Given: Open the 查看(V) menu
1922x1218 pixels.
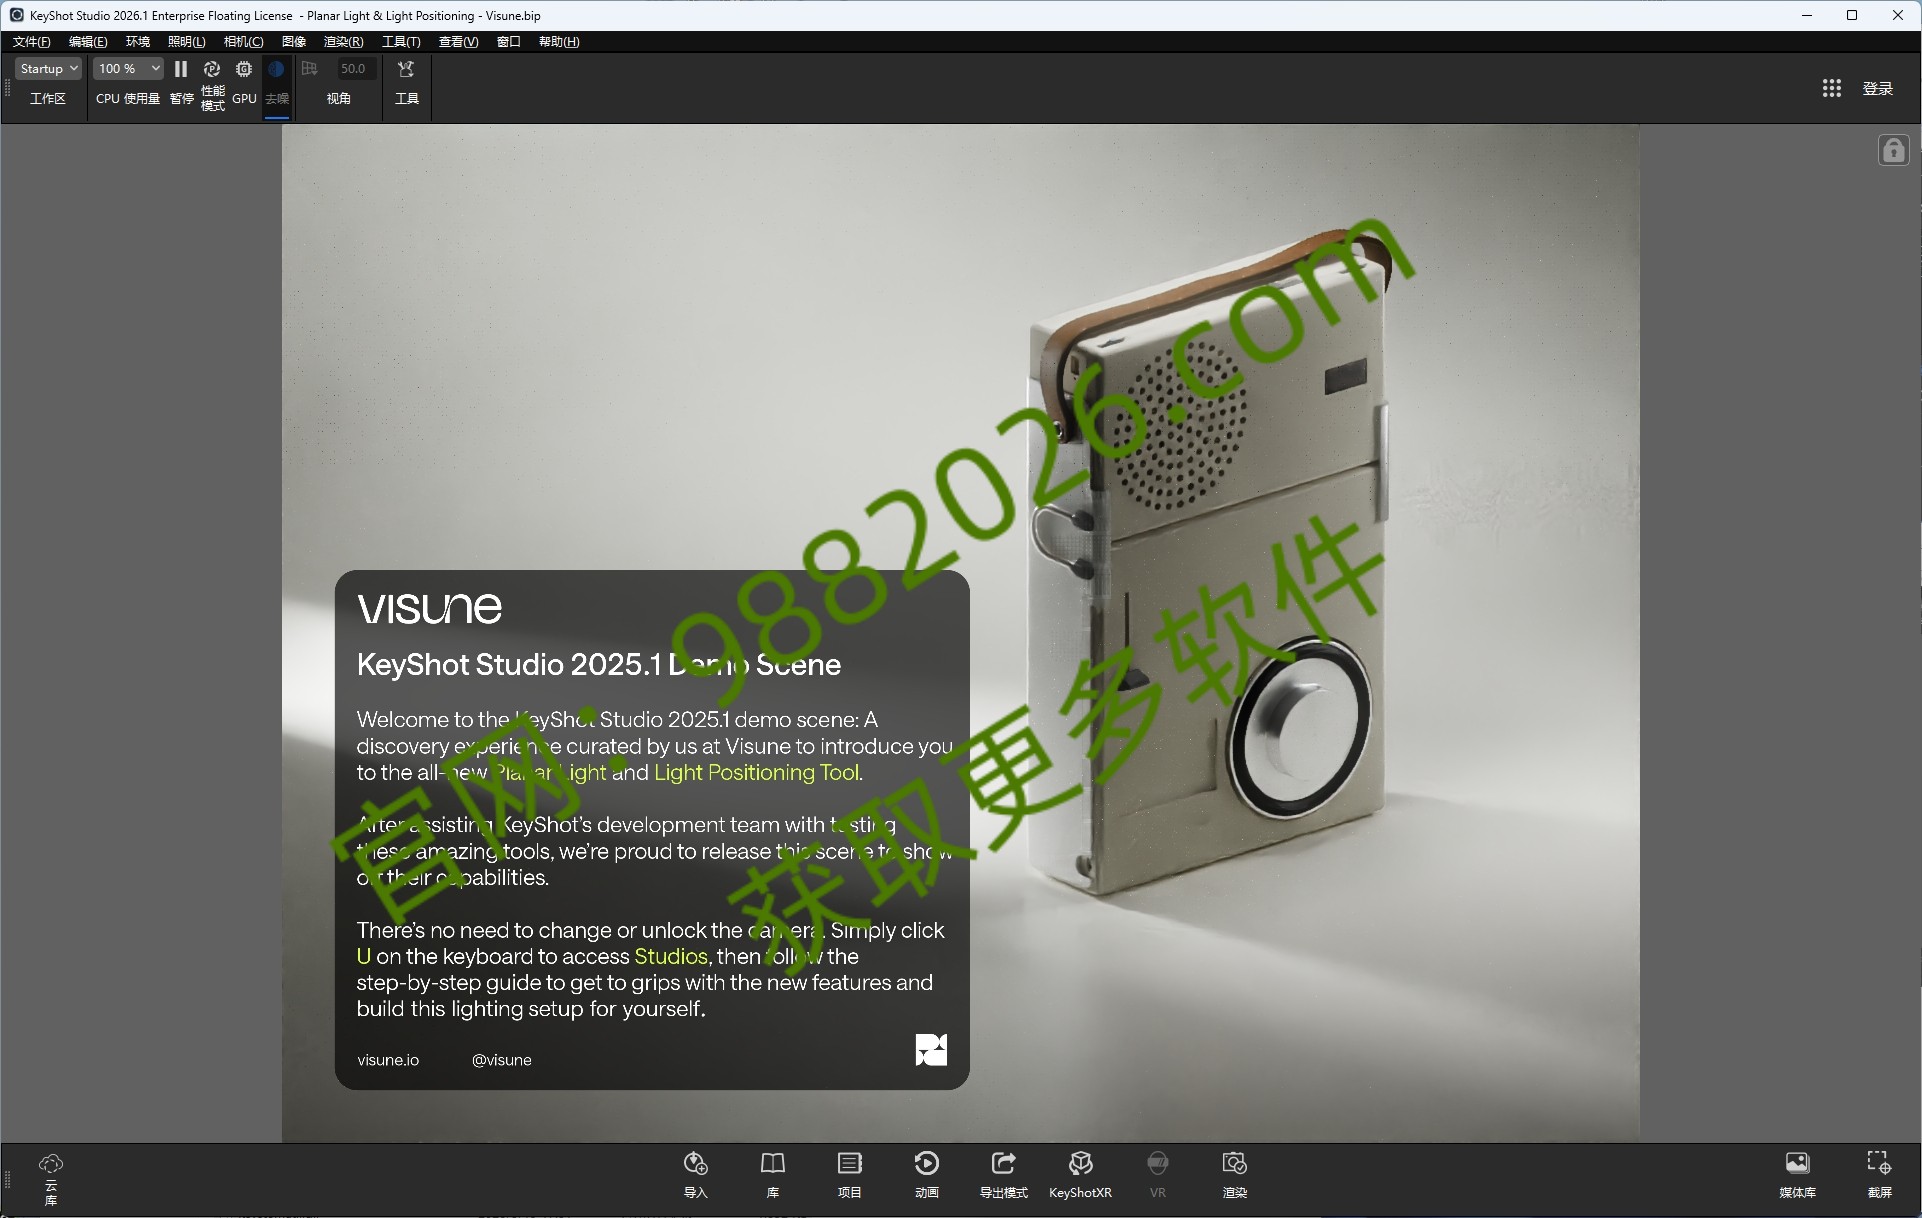Looking at the screenshot, I should (458, 42).
